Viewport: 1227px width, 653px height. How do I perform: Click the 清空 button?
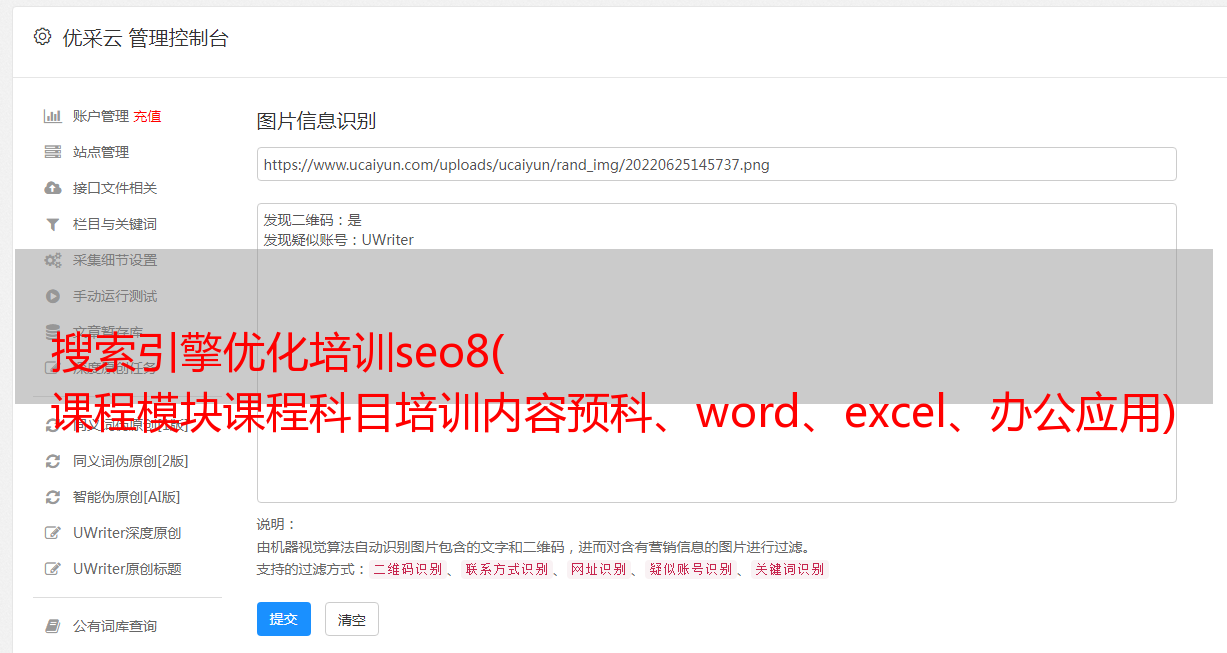tap(352, 619)
